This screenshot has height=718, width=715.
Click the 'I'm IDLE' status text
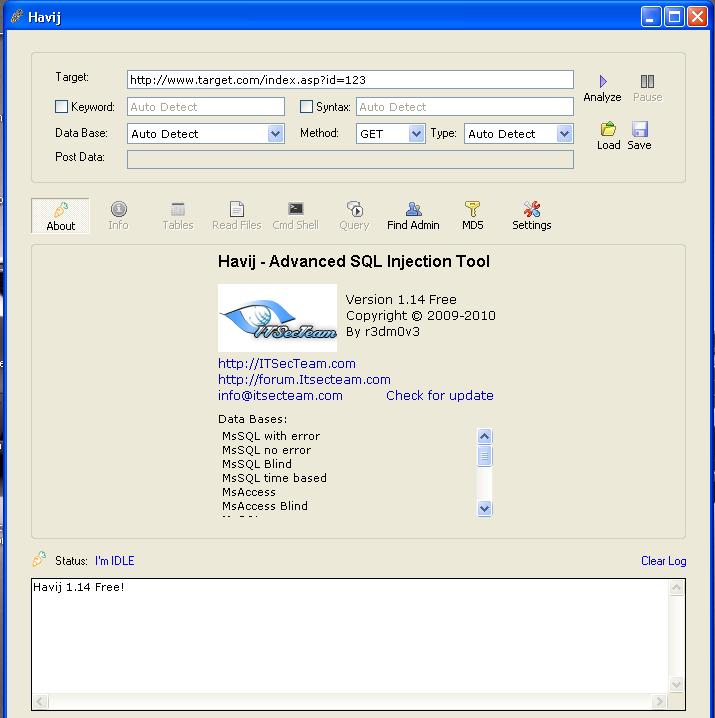(115, 561)
